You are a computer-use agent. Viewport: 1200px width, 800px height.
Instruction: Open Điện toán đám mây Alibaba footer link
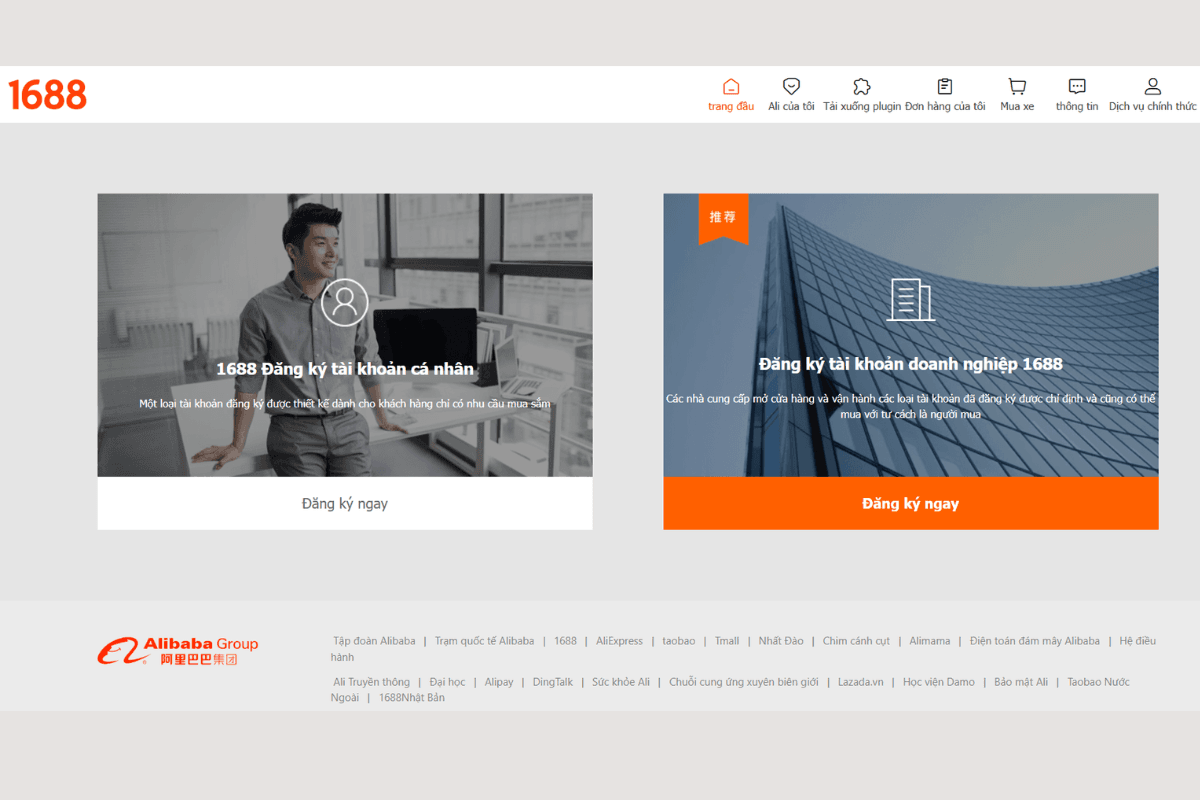click(1035, 641)
